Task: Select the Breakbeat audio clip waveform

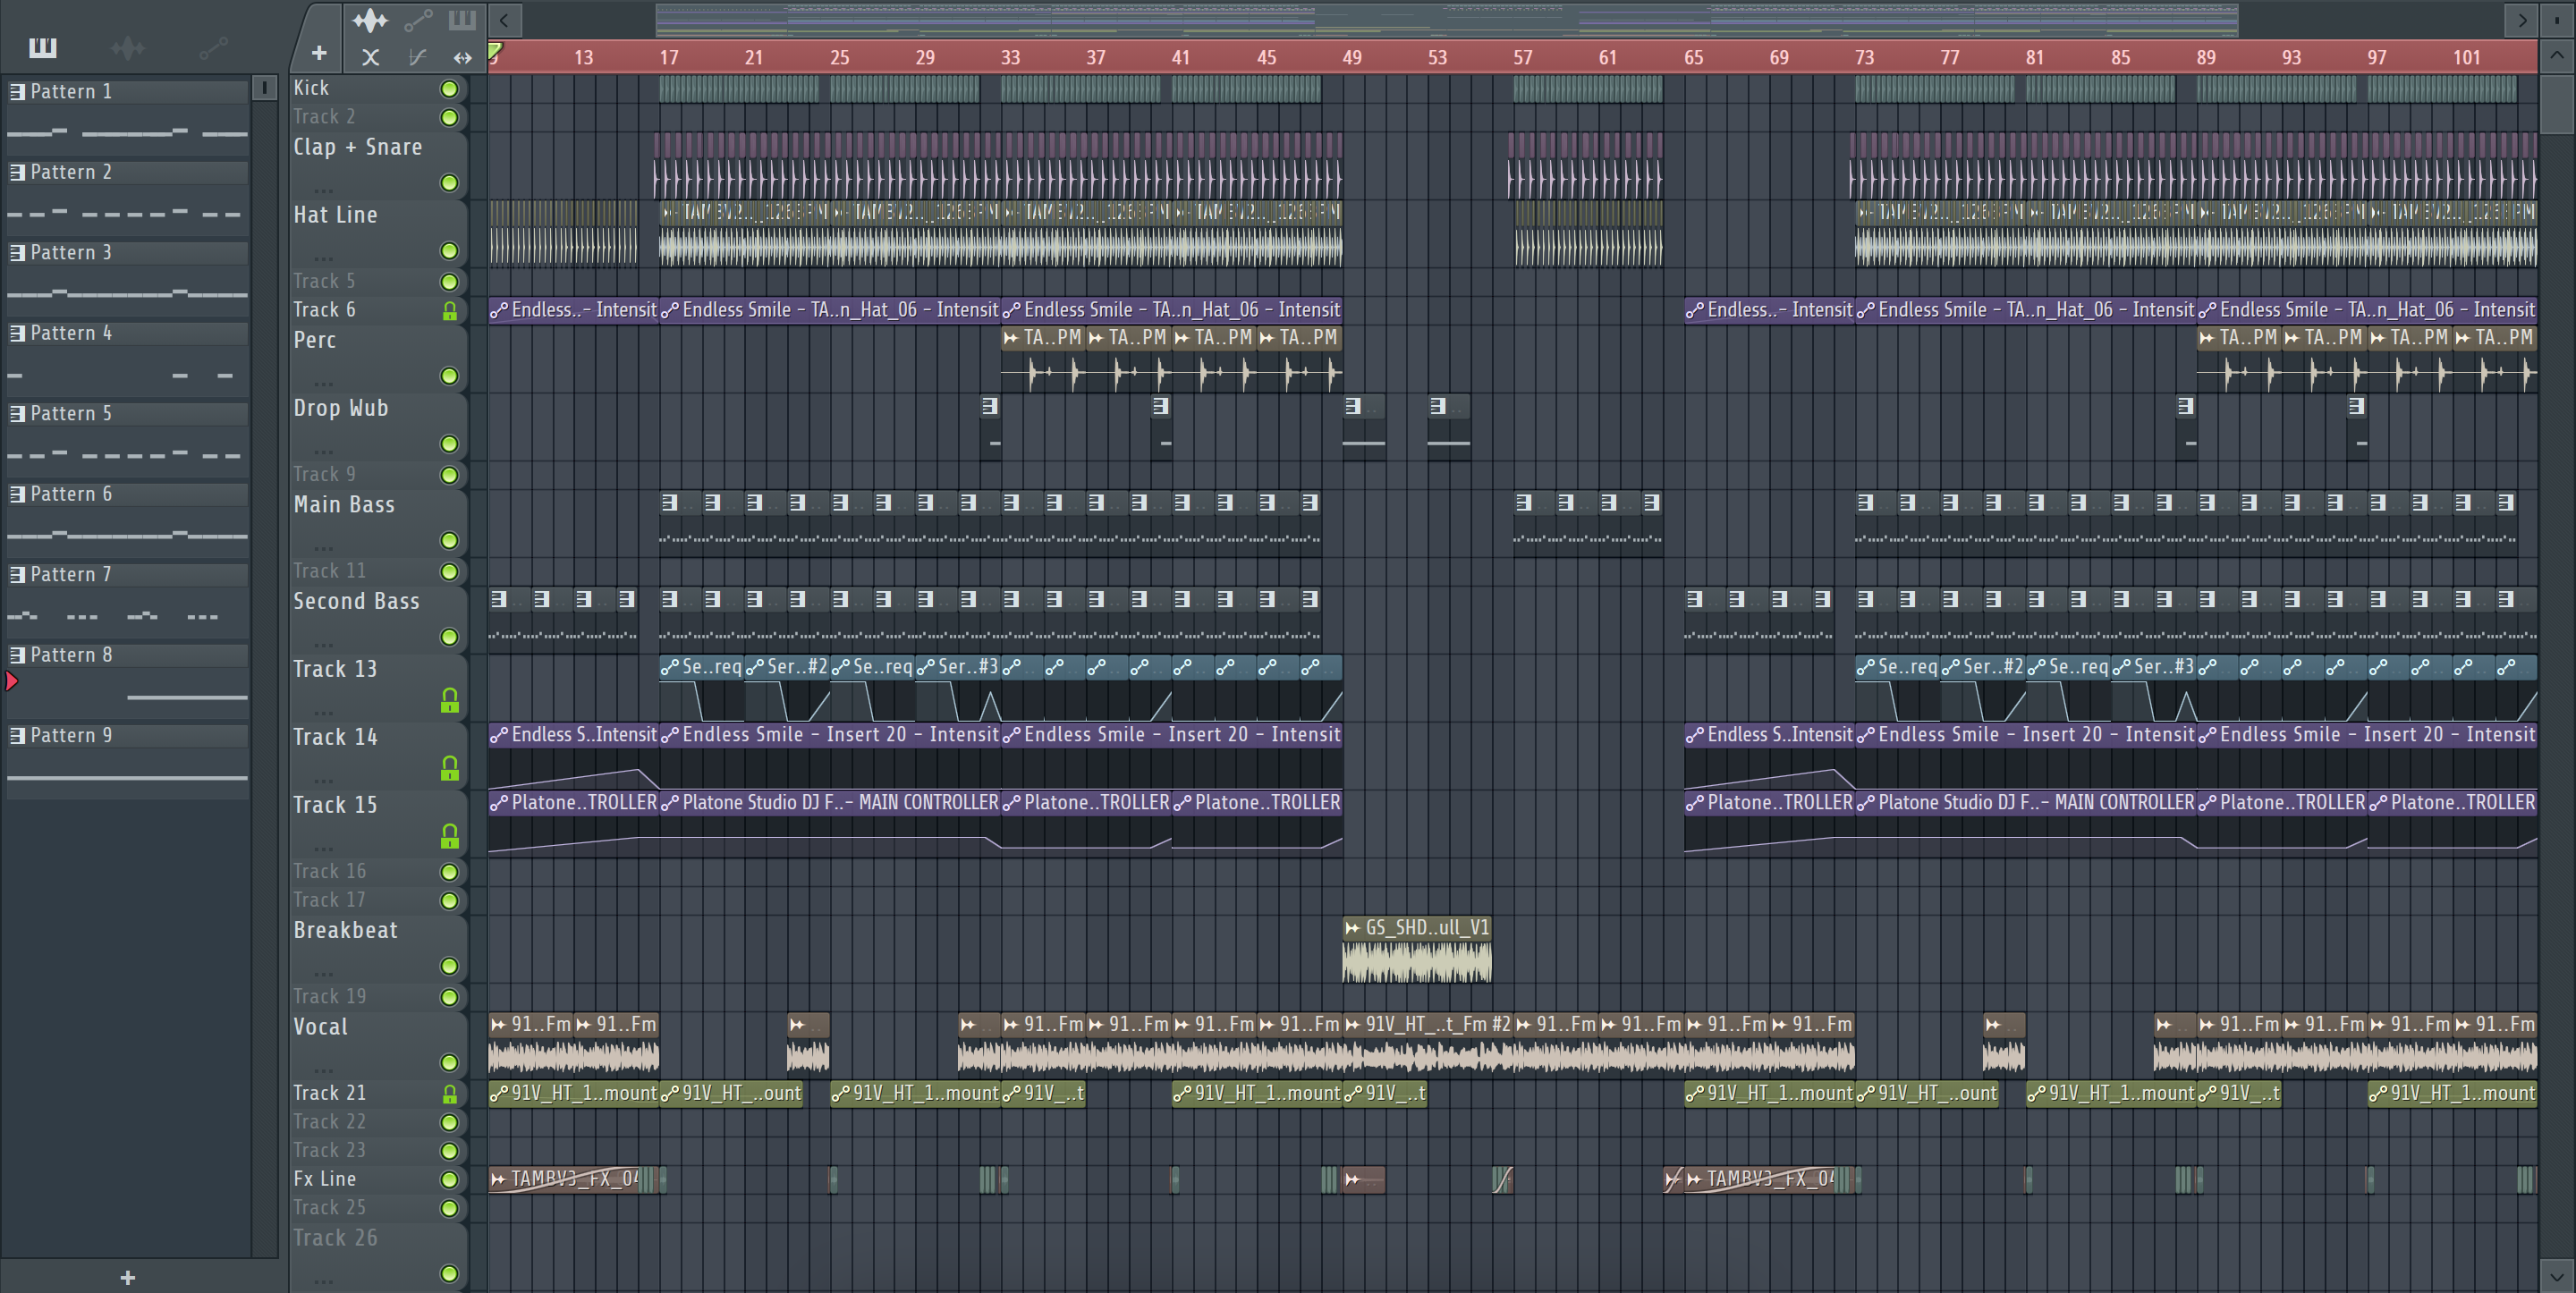Action: (1416, 962)
